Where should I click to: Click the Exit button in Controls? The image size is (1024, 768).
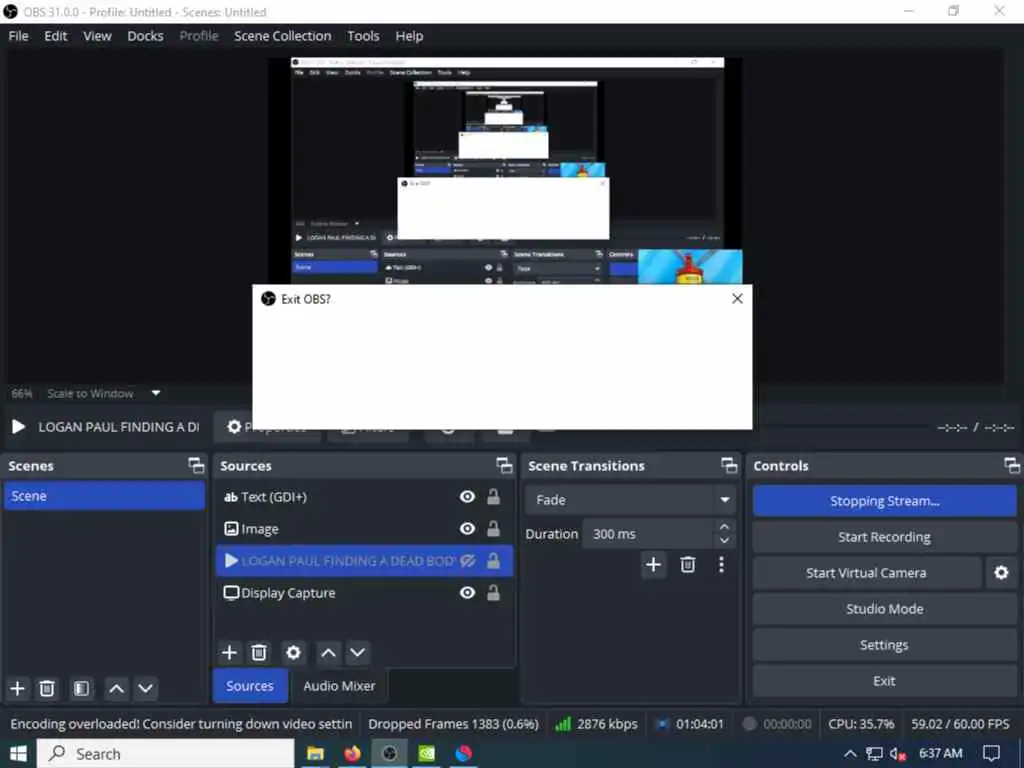pos(884,680)
